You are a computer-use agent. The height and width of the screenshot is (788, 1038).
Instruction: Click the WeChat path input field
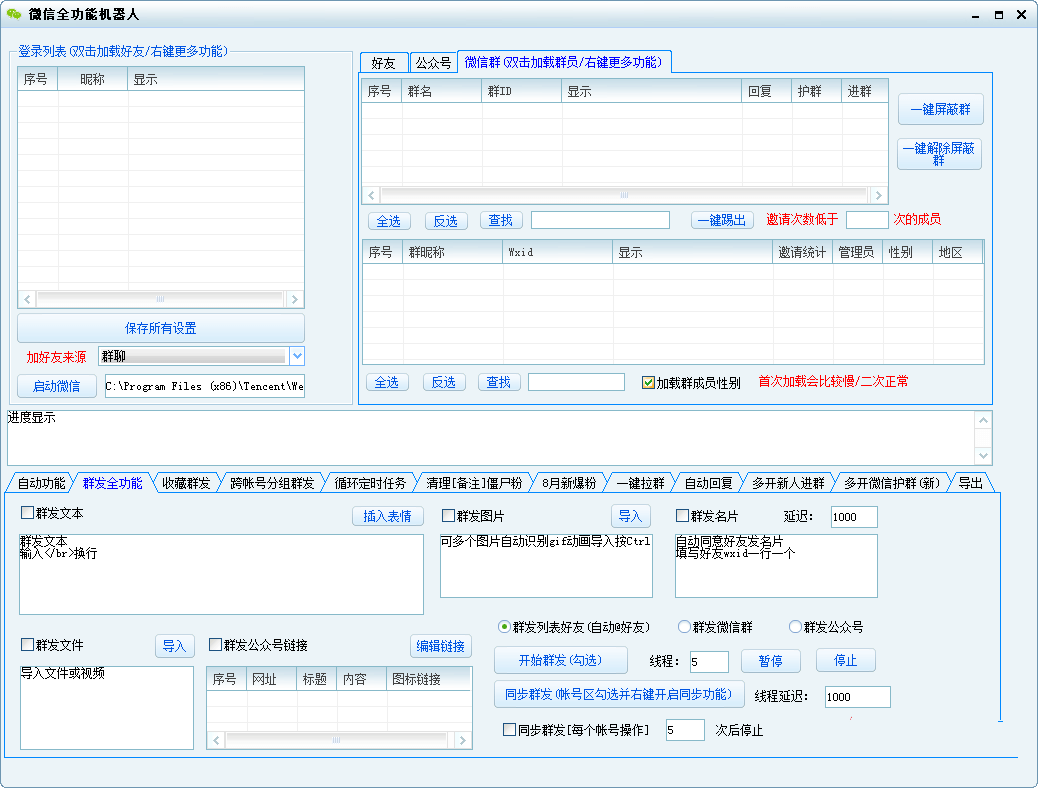(x=205, y=386)
